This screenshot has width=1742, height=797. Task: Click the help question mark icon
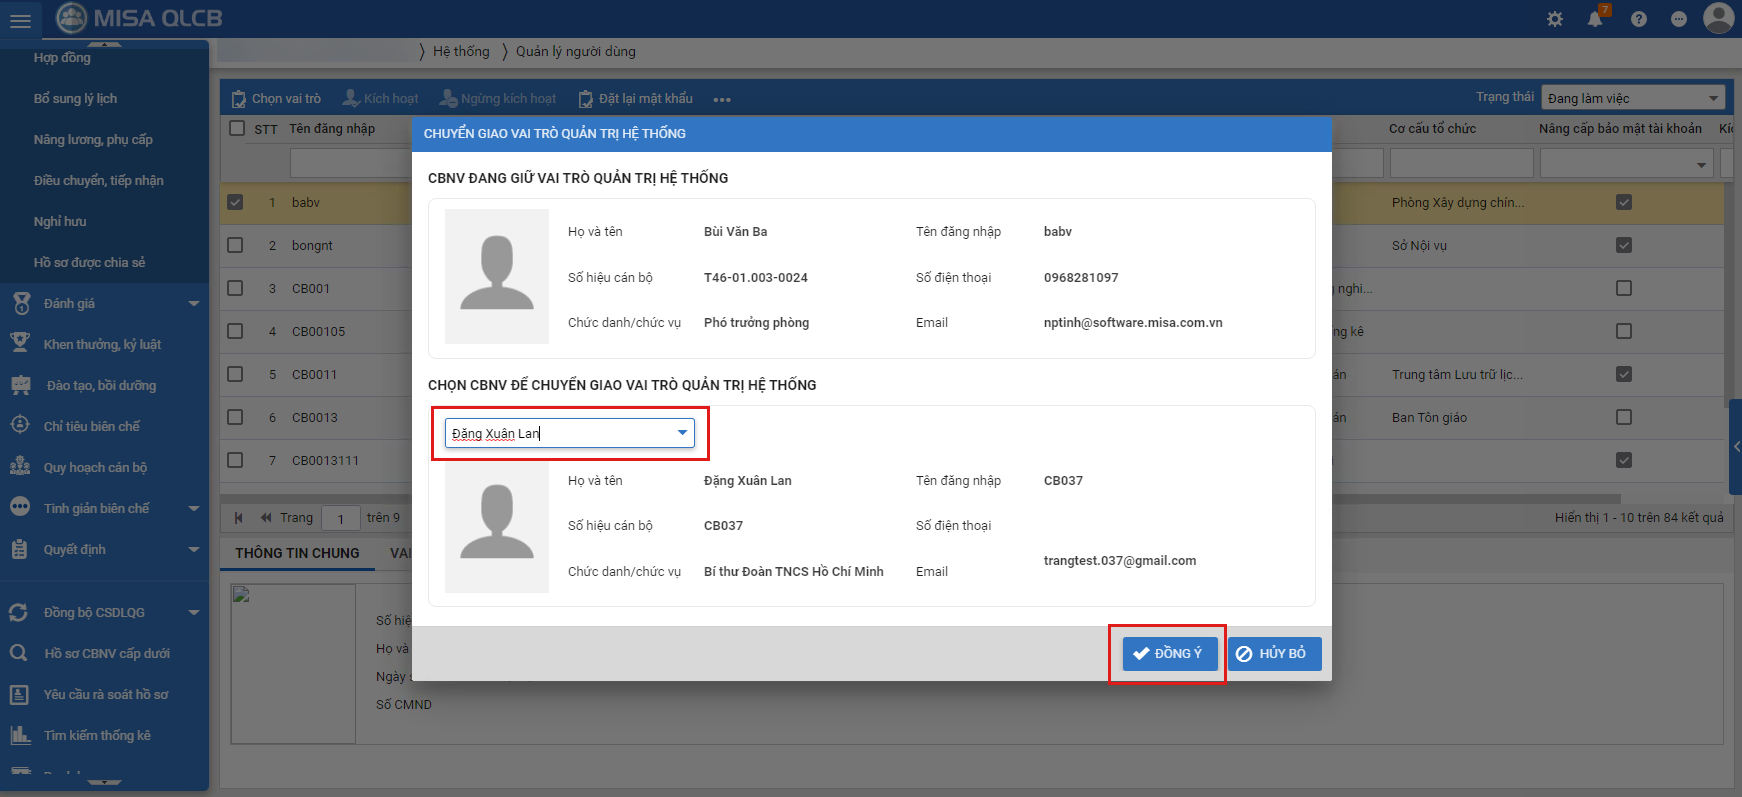pos(1639,19)
